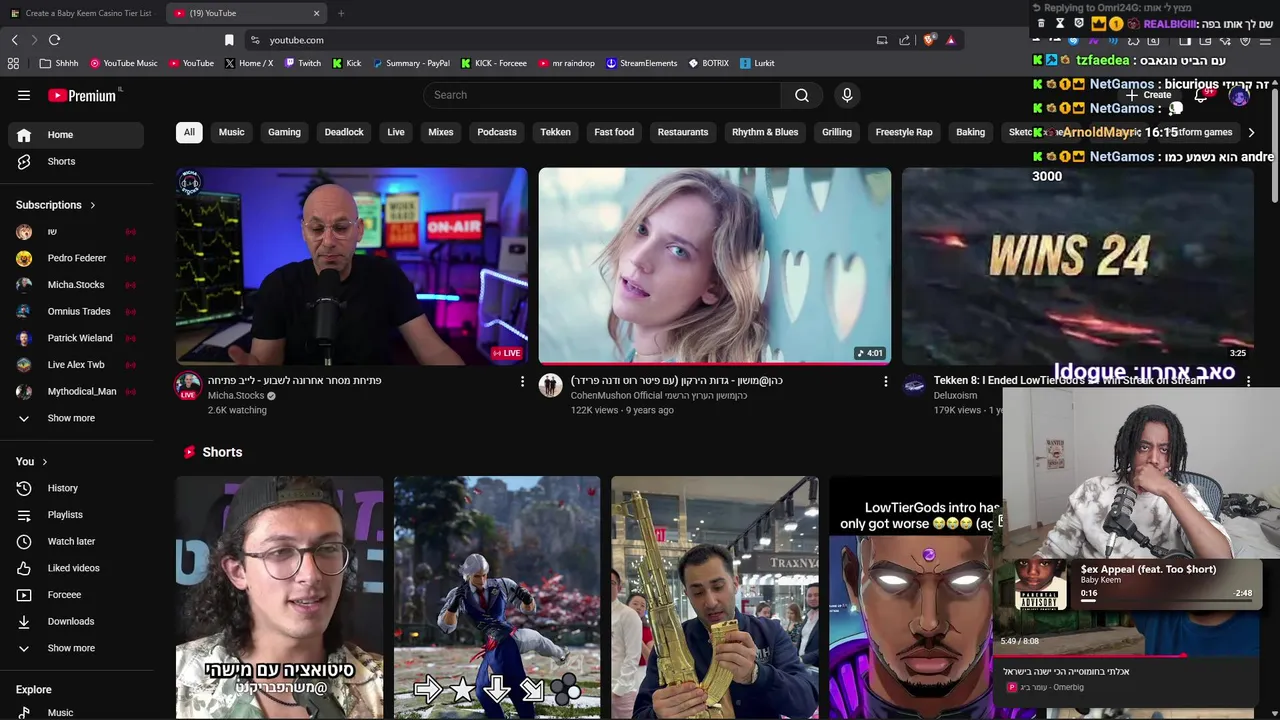Screen dimensions: 1280x720
Task: Open the YouTube hamburger guide menu
Action: click(x=24, y=95)
